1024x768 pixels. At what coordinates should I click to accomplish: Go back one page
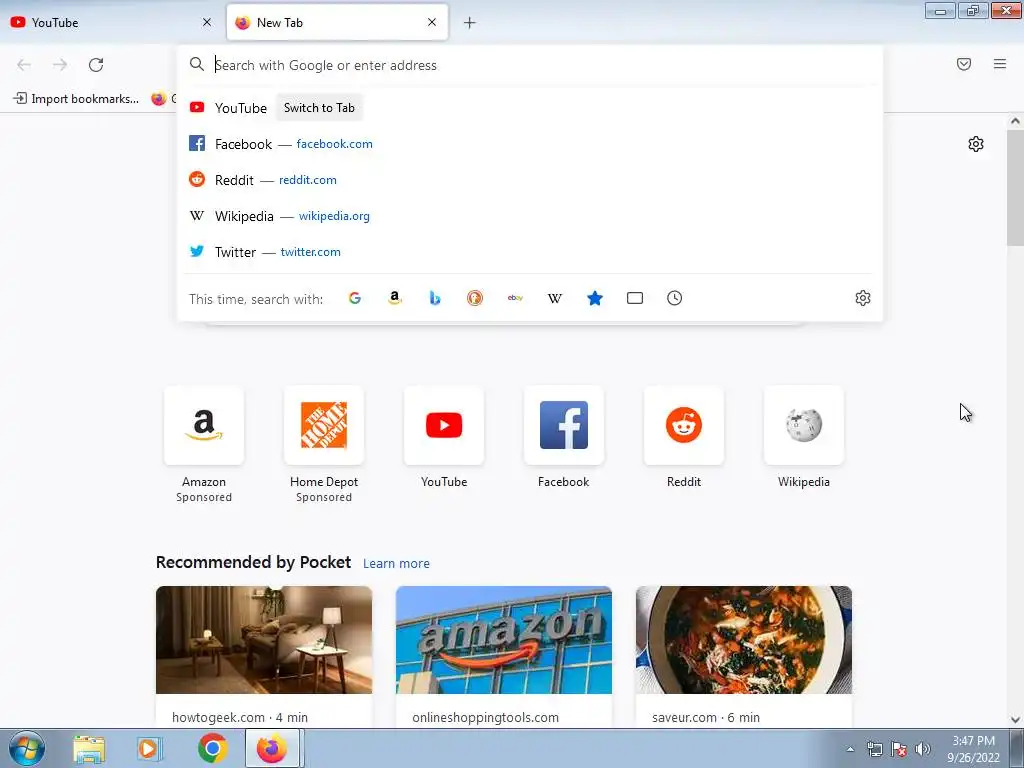[x=24, y=65]
